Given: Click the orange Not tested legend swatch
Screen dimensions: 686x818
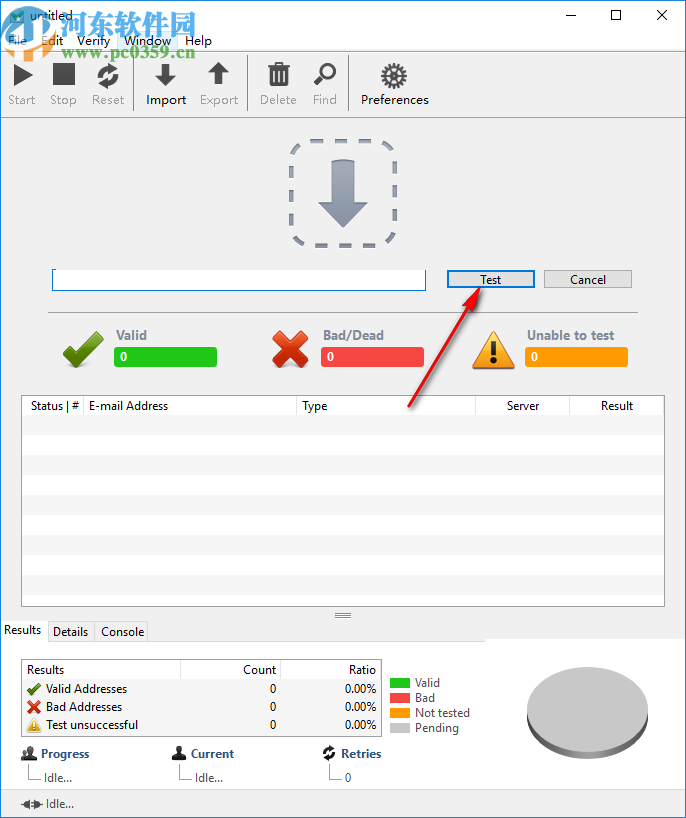Looking at the screenshot, I should [x=400, y=713].
